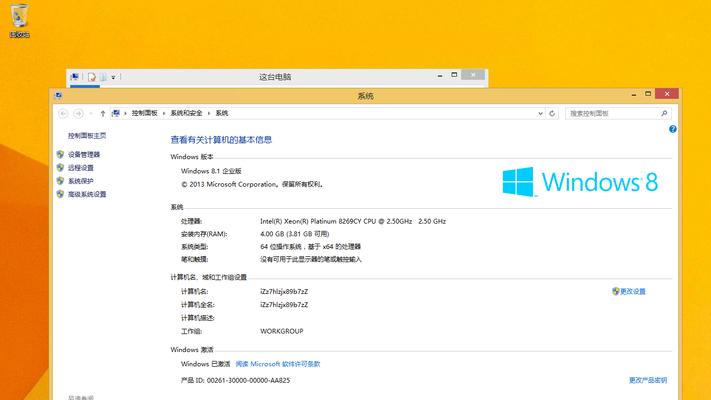Click the 64 位操作系统 system type value

[311, 247]
